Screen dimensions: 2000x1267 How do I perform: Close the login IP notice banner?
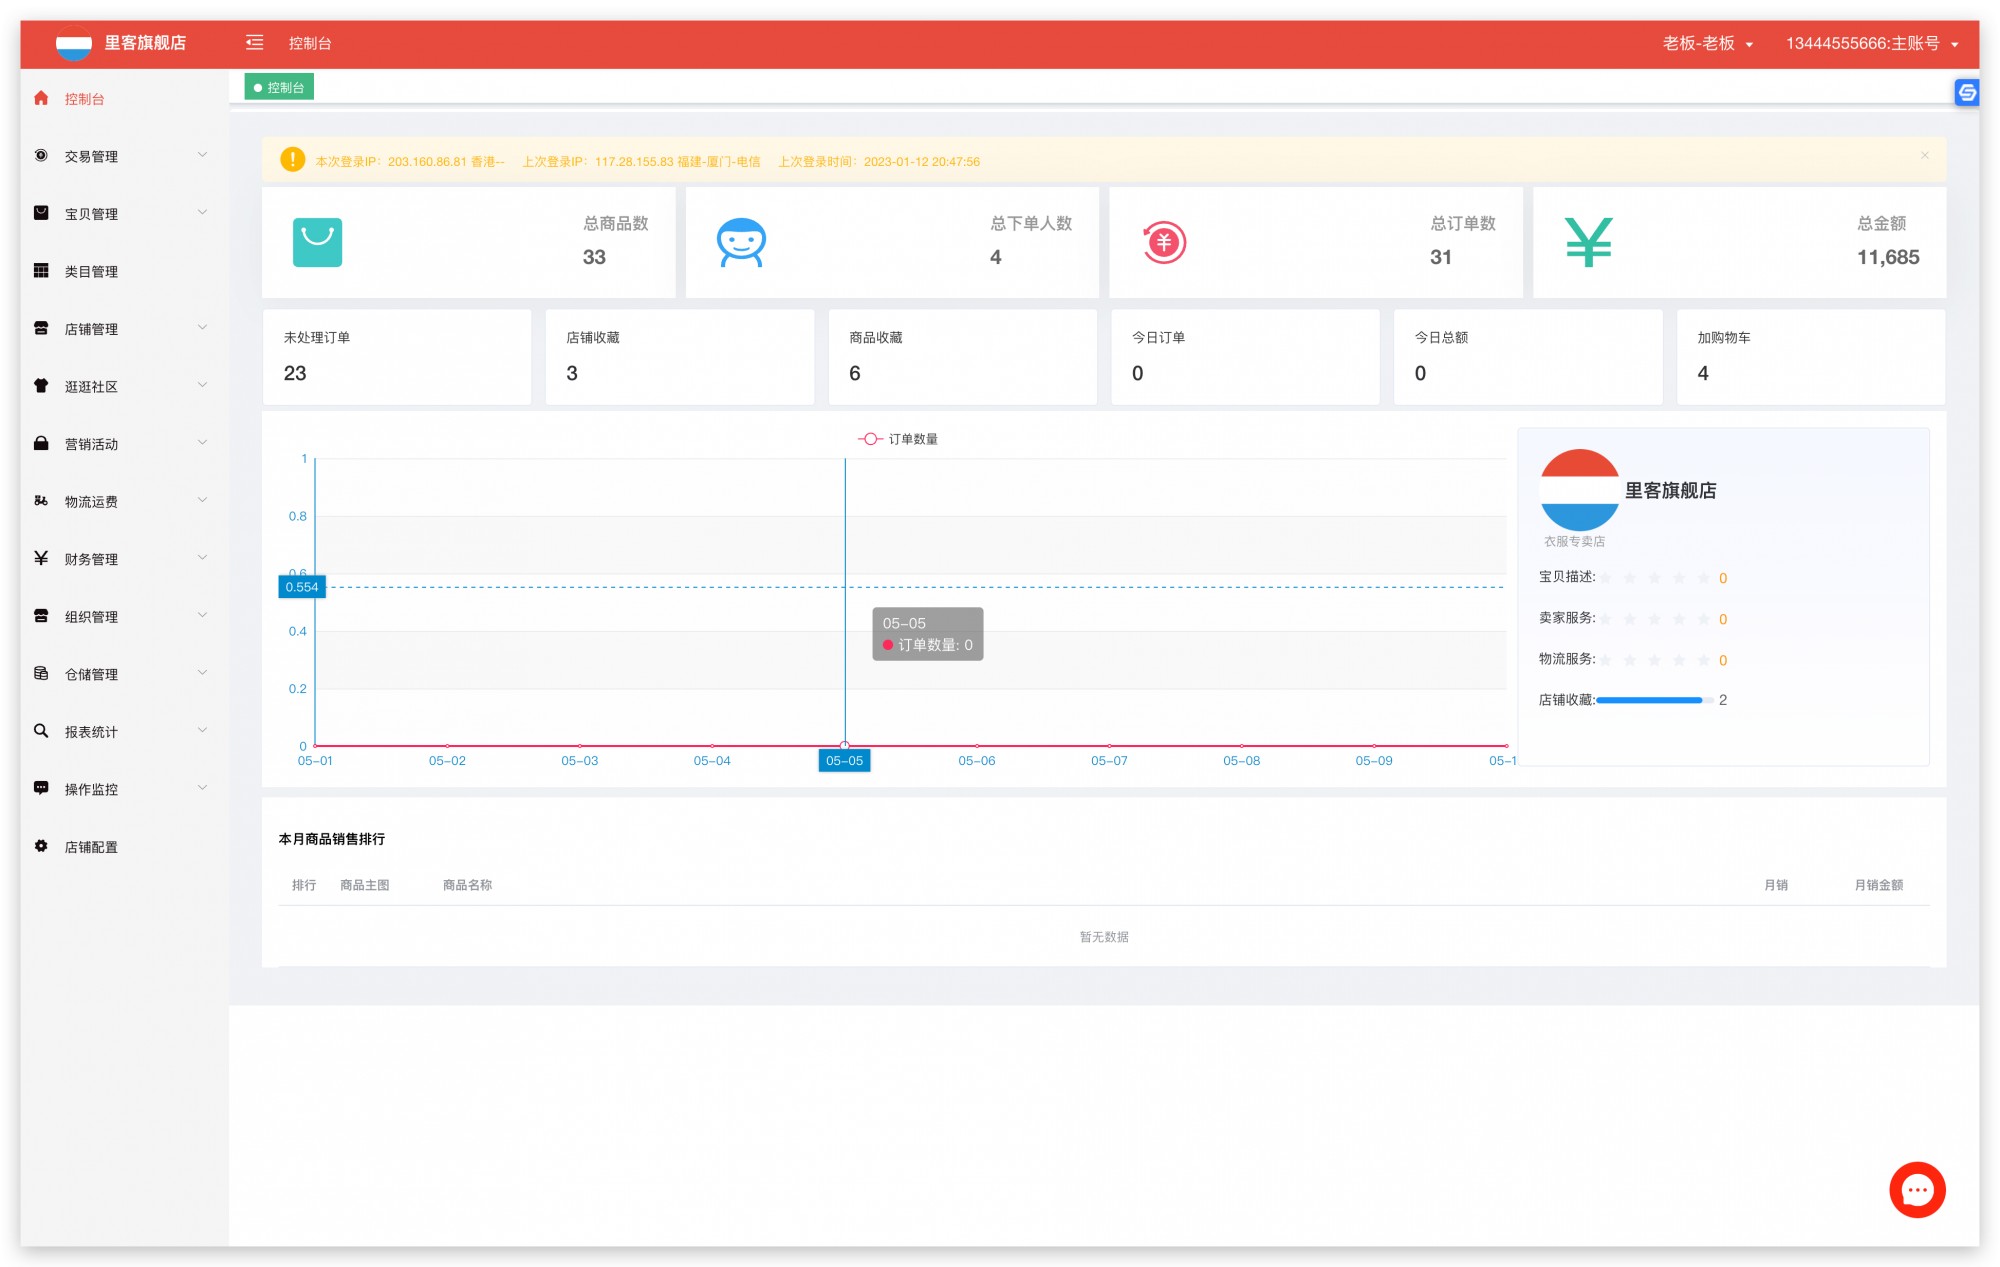click(1924, 156)
